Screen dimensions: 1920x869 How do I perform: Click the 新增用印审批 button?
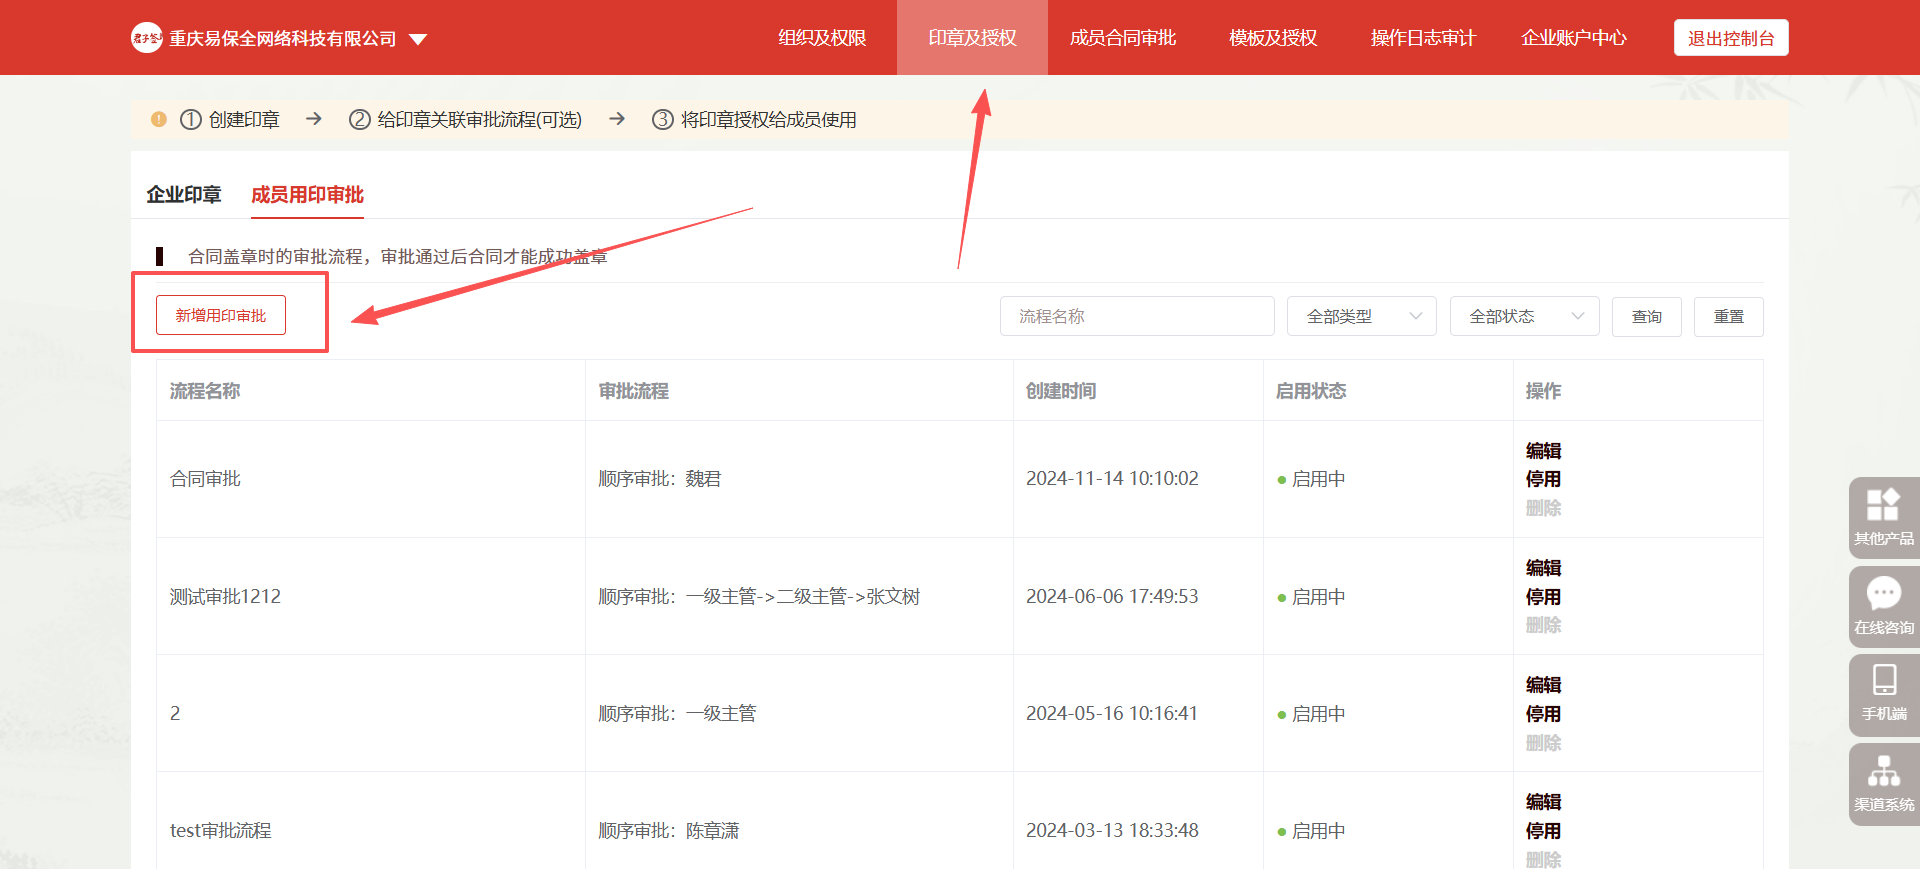[221, 315]
